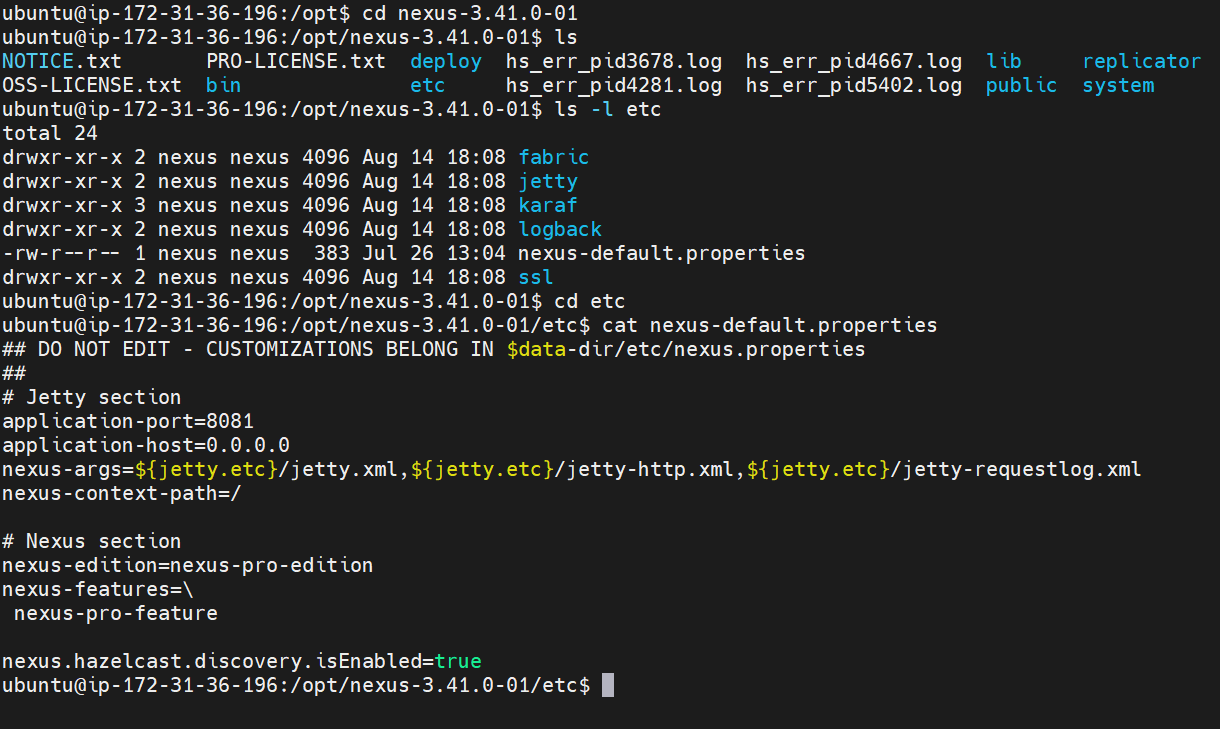
Task: Click the replicator folder name
Action: 1141,61
